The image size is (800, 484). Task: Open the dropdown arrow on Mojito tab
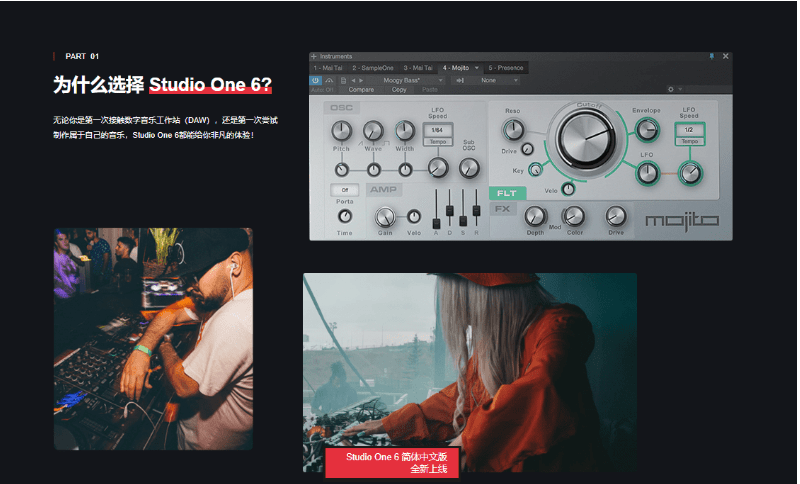click(x=477, y=68)
